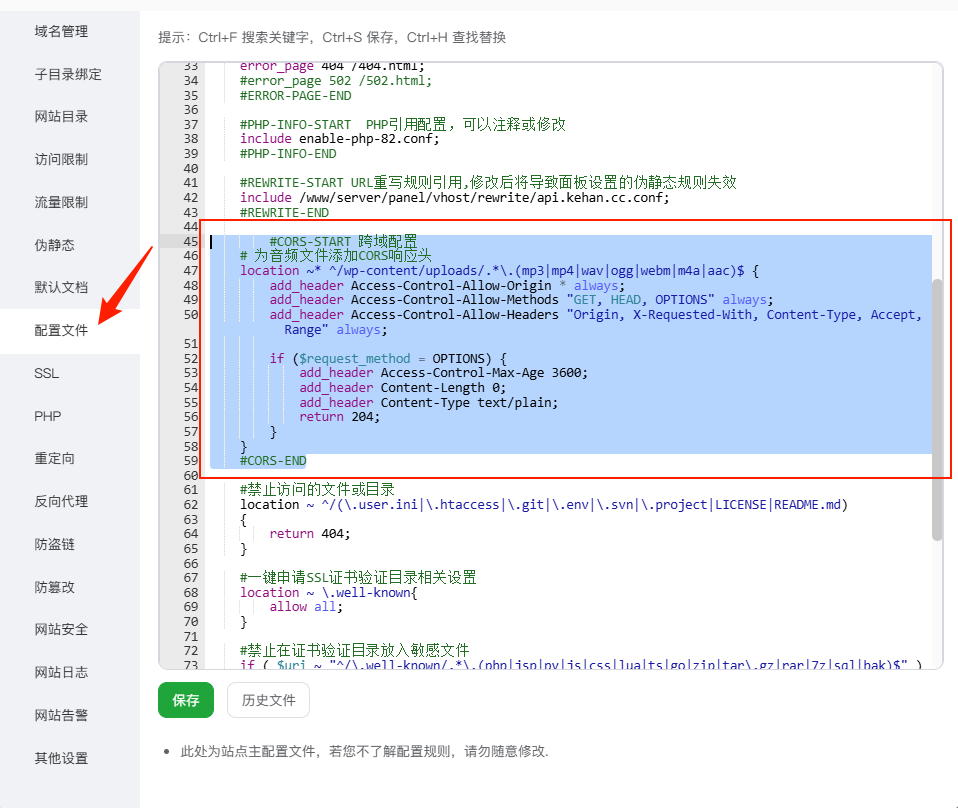
Task: Switch to the PHP sidebar item
Action: point(48,415)
